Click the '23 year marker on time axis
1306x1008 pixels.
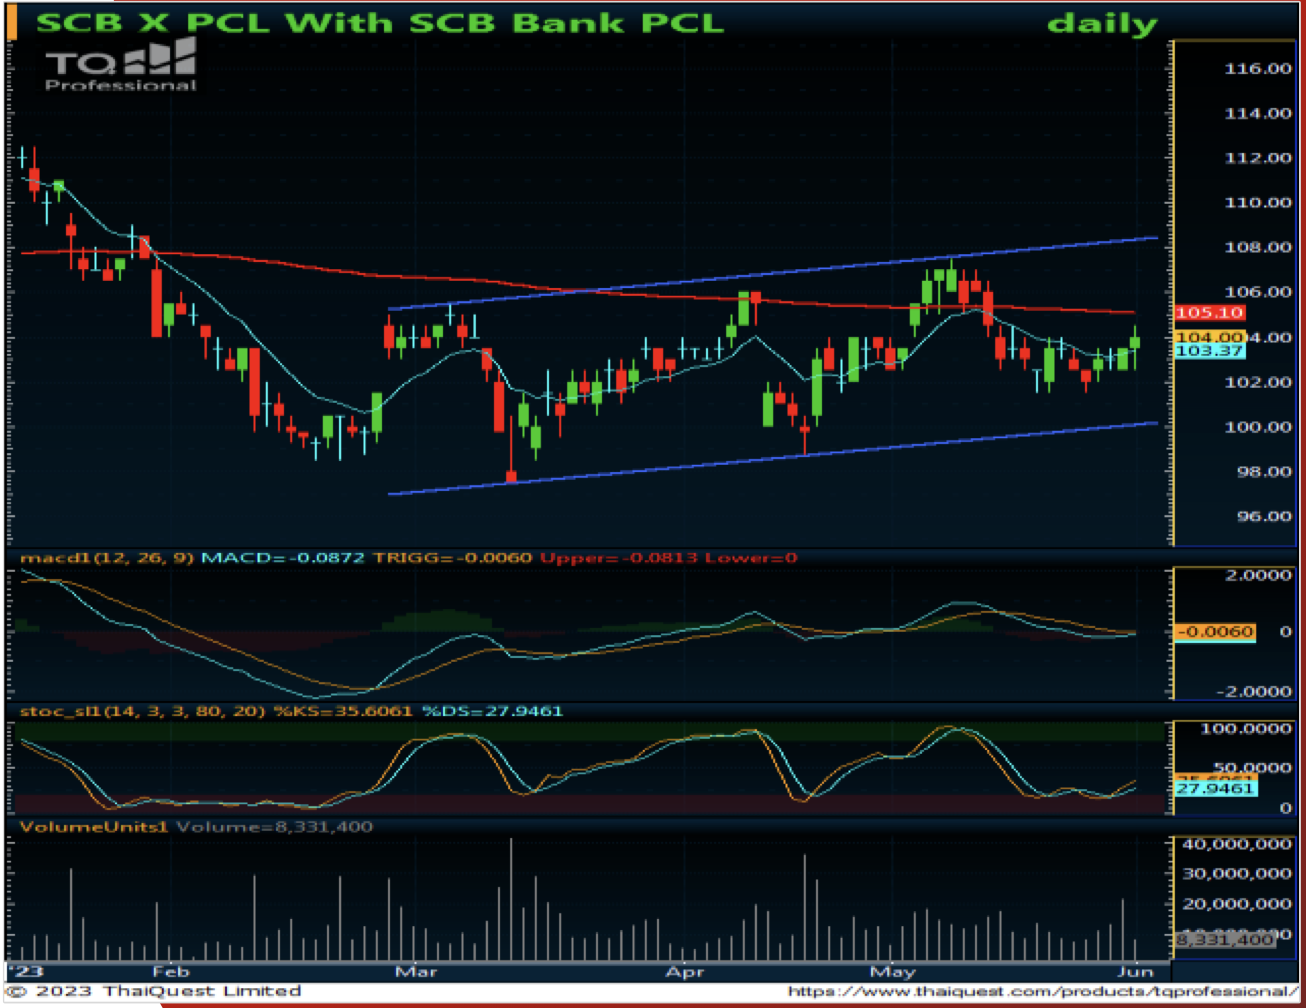click(x=24, y=971)
